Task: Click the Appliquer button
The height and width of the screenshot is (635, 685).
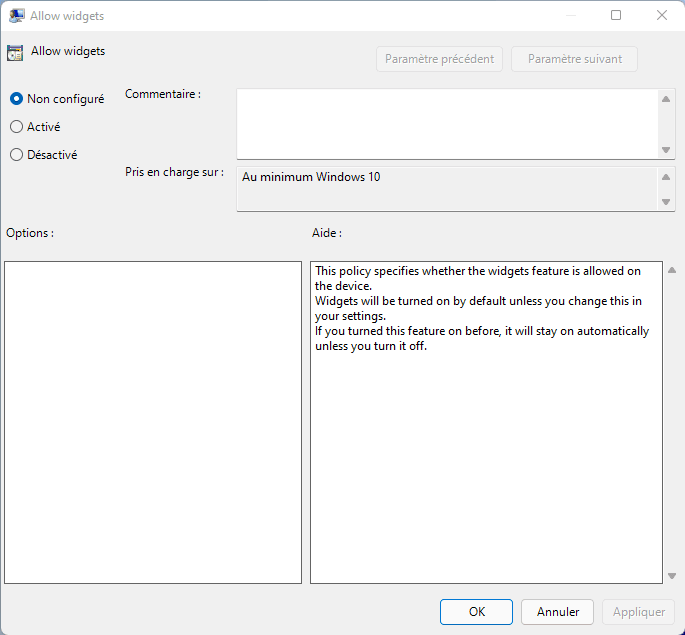Action: click(638, 612)
